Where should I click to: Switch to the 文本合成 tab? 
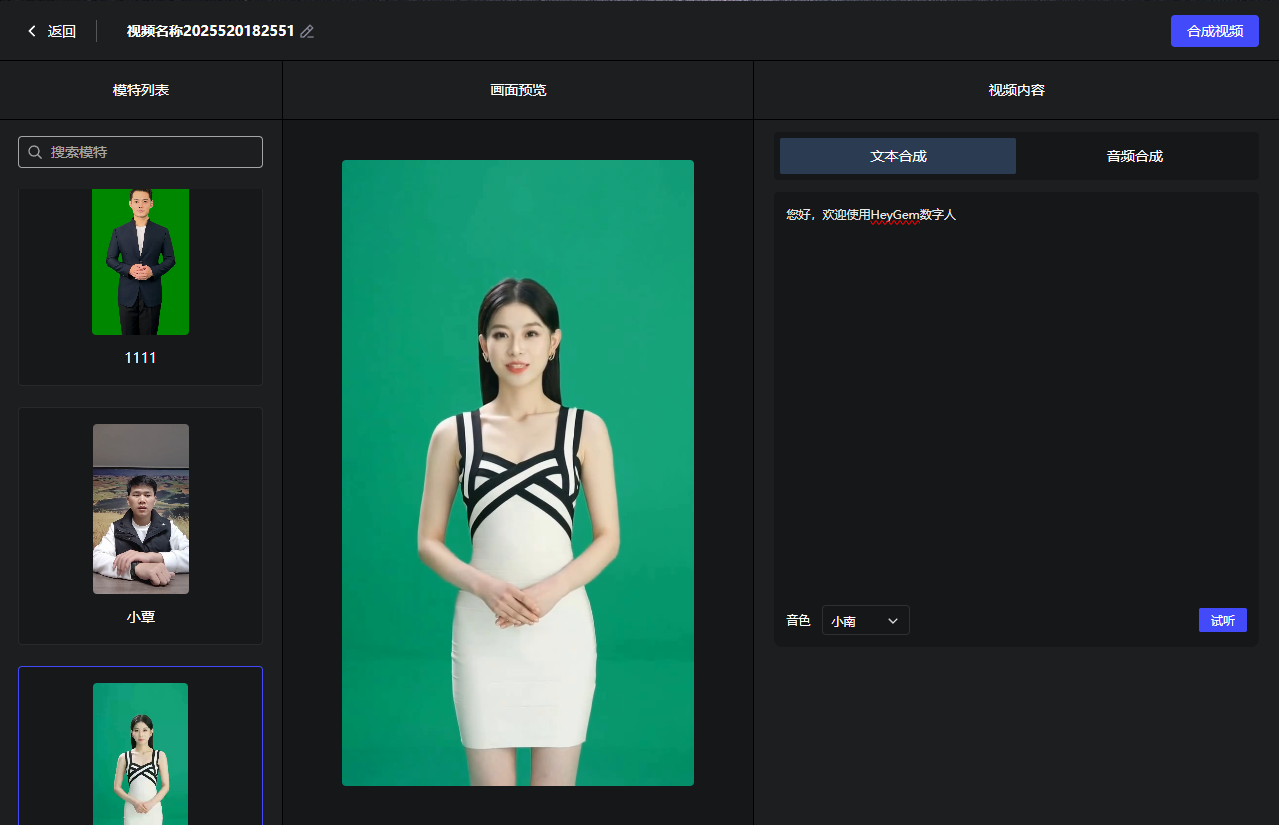click(898, 156)
